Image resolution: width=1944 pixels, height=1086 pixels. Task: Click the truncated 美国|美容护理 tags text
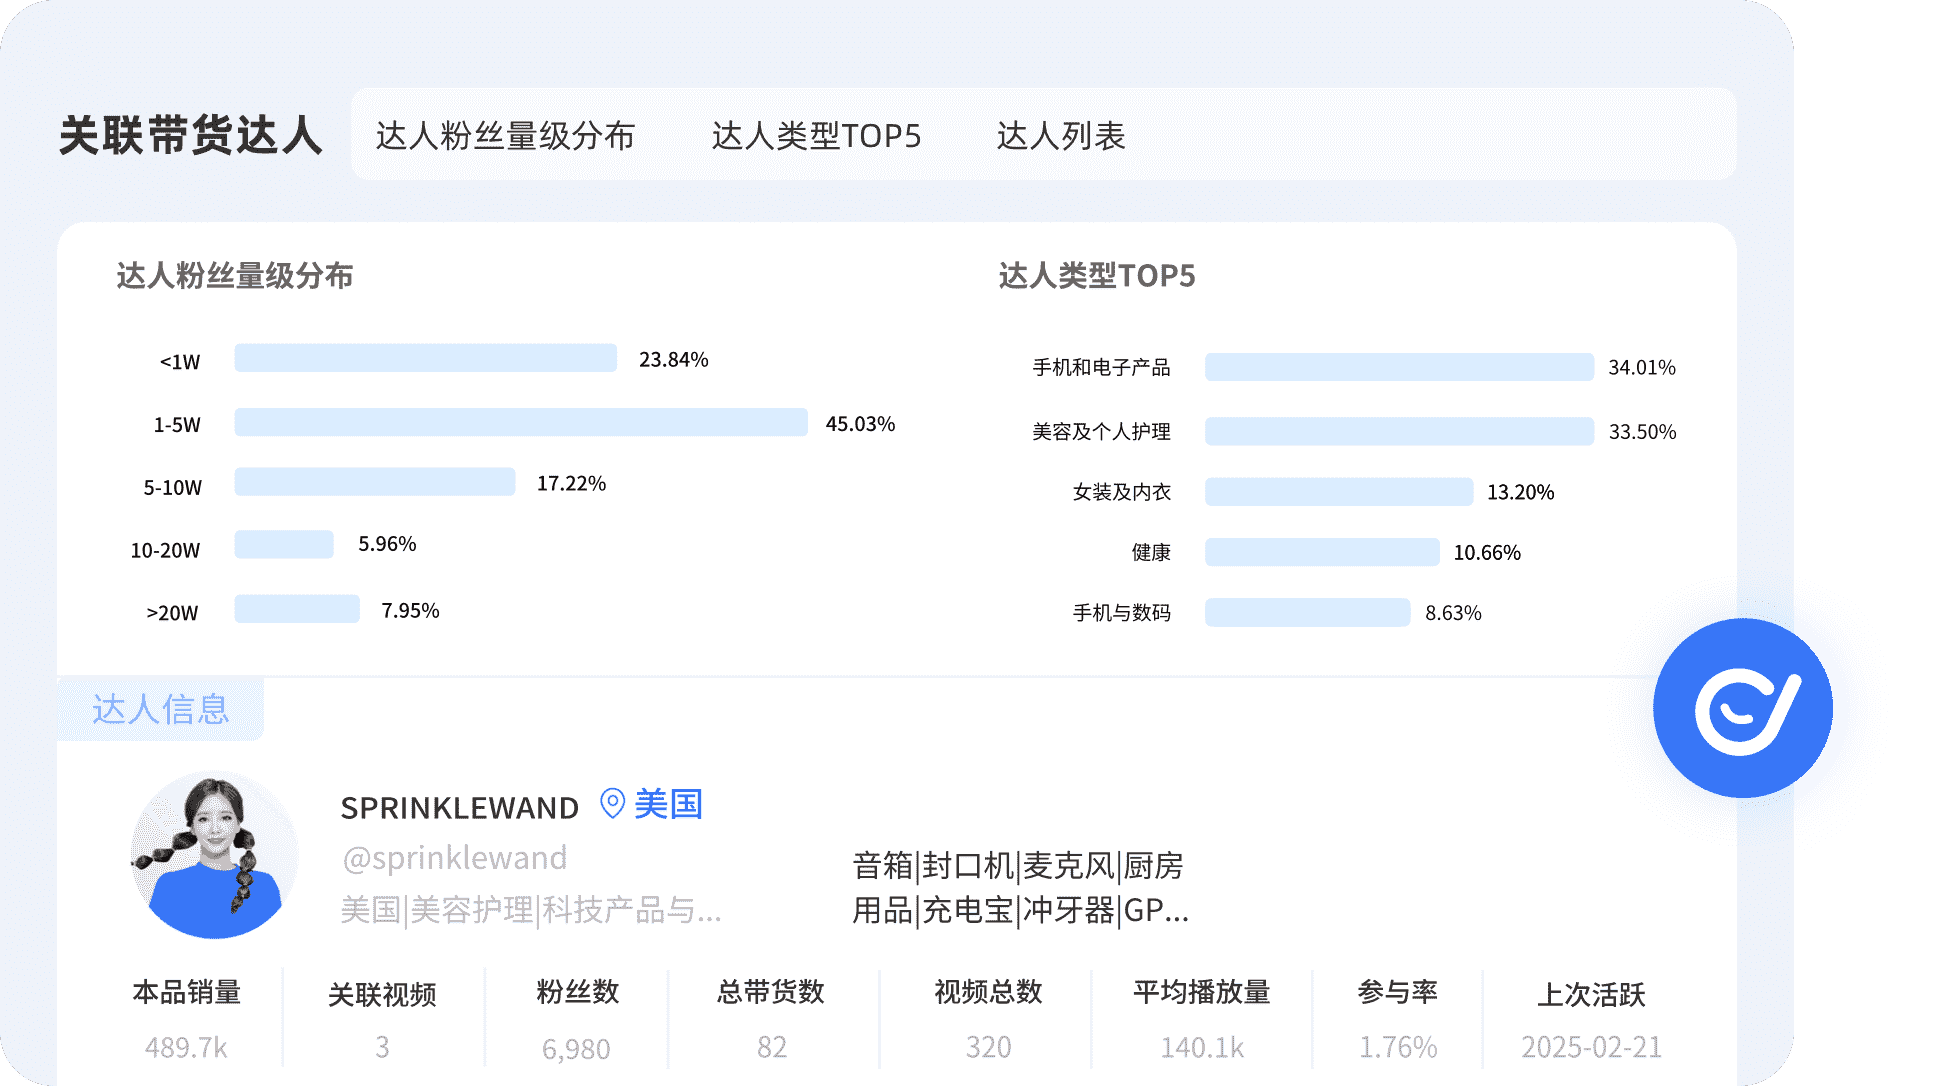pos(530,910)
